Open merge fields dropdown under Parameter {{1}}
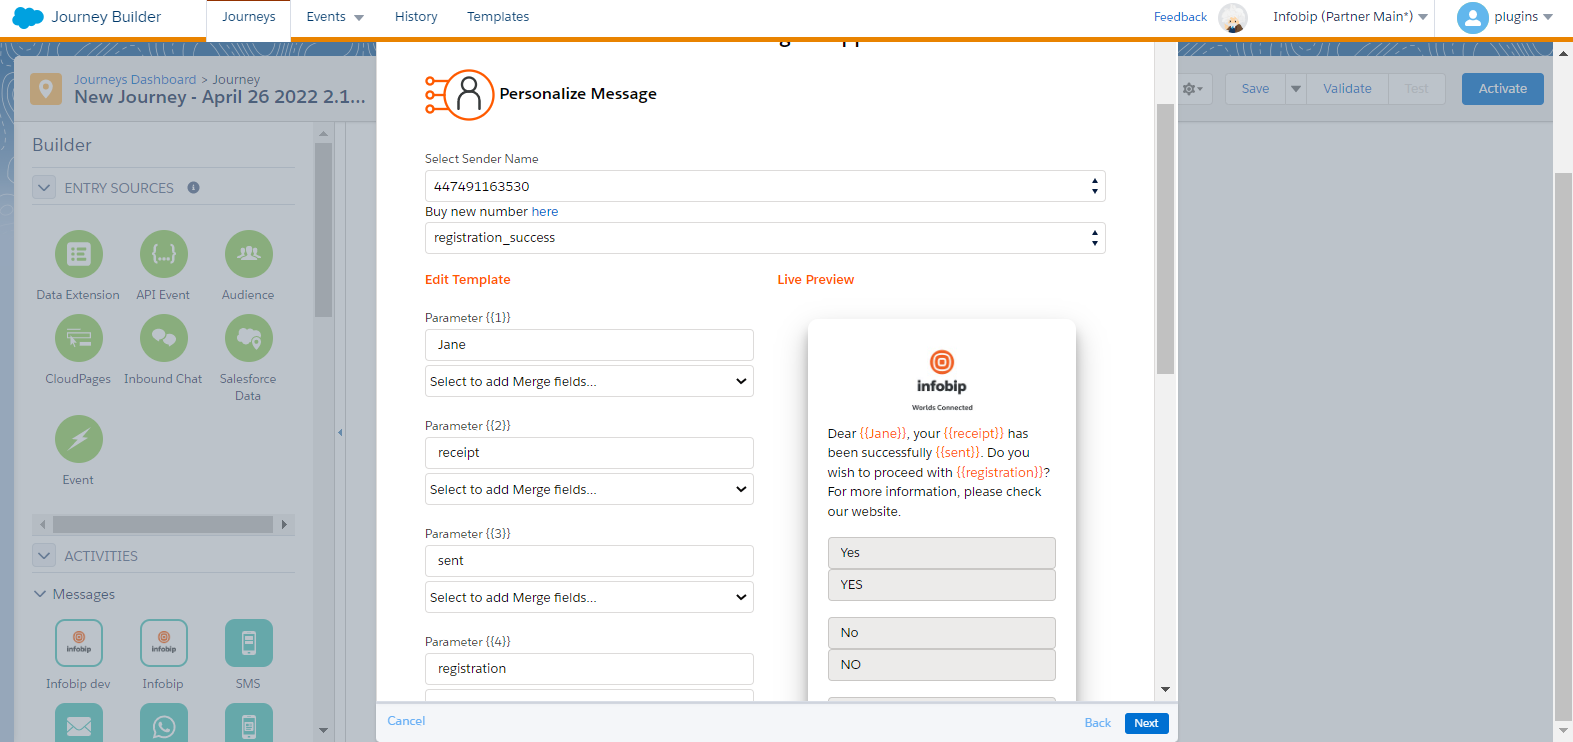This screenshot has height=742, width=1573. [589, 382]
